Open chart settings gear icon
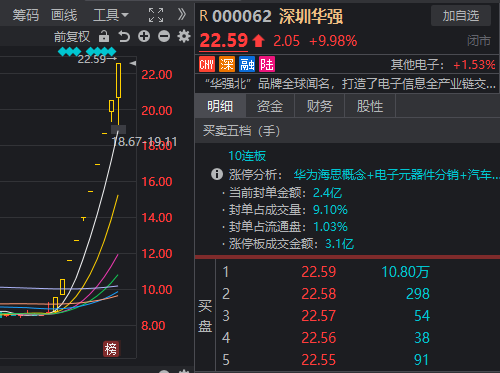 pyautogui.click(x=184, y=36)
